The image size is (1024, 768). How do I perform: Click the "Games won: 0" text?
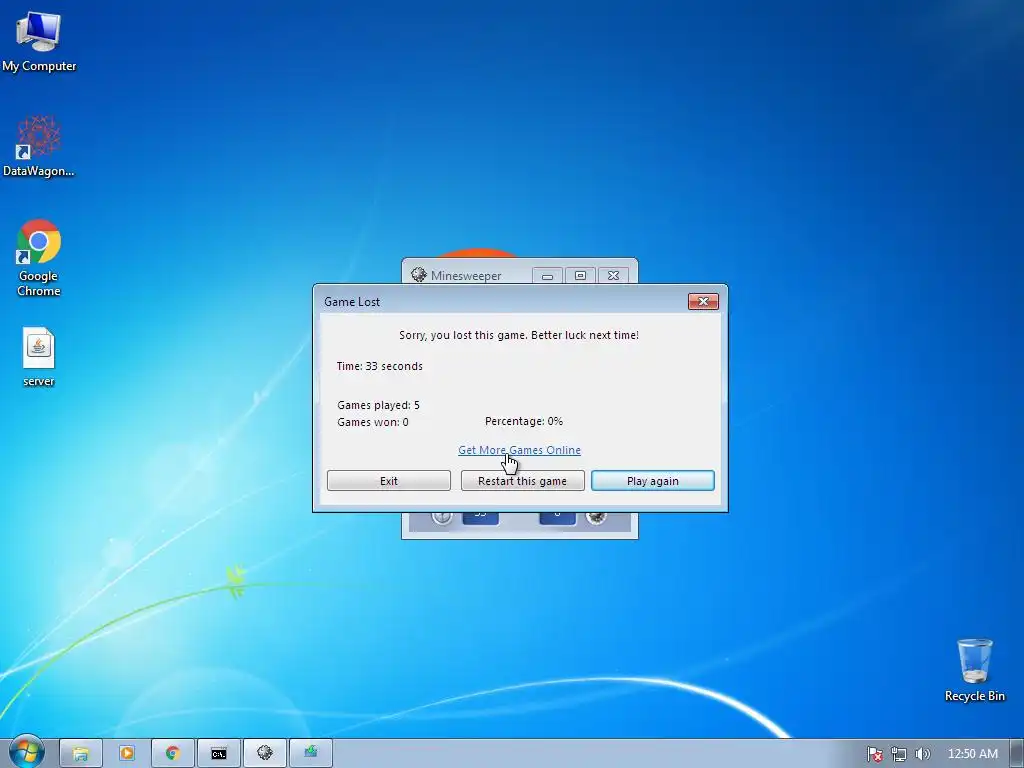click(373, 423)
